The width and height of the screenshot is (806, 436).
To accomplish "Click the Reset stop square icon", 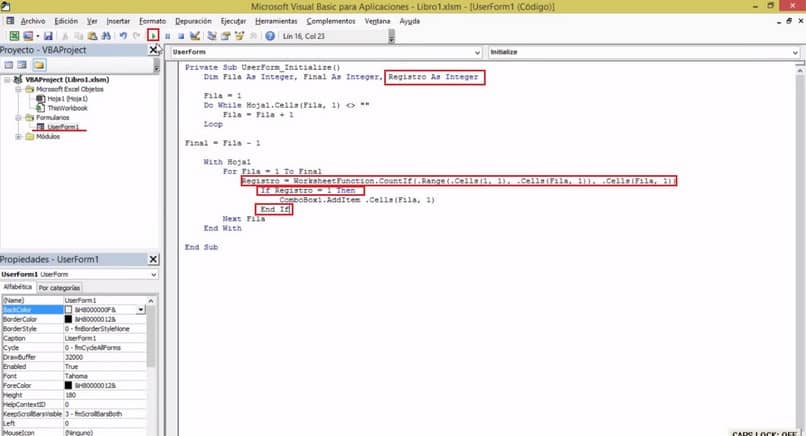I will point(181,36).
